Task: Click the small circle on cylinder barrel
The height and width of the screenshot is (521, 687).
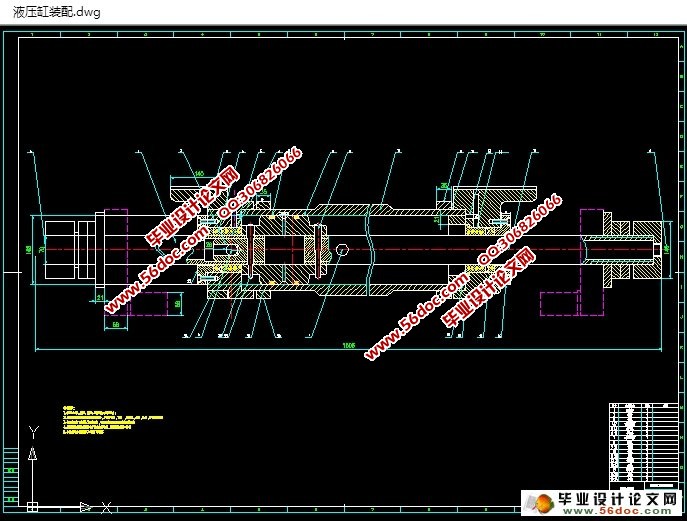Action: (343, 251)
